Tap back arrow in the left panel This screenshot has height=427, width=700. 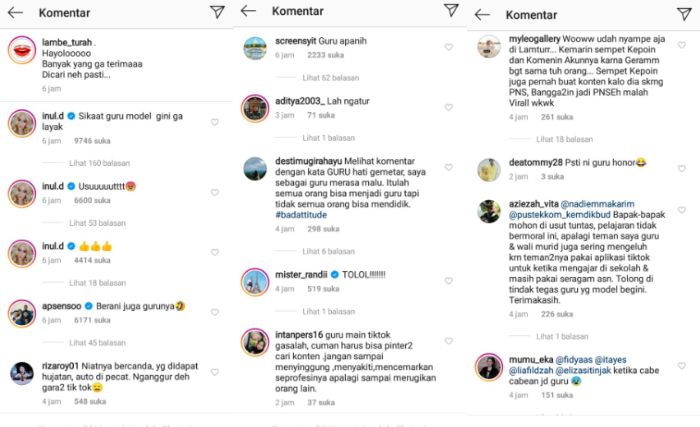tap(16, 13)
